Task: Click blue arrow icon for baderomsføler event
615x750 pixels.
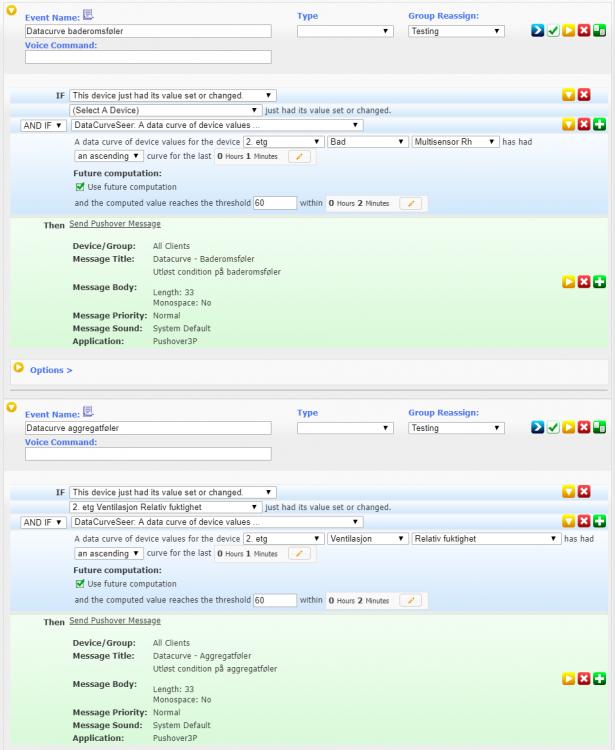Action: (538, 31)
